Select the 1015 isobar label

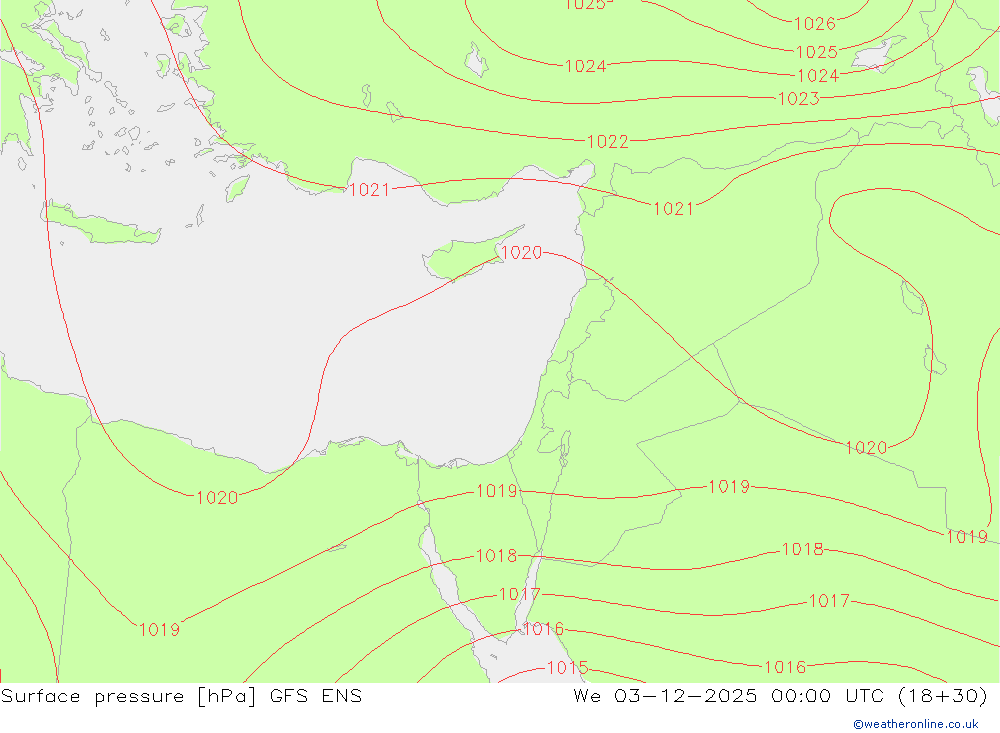568,668
